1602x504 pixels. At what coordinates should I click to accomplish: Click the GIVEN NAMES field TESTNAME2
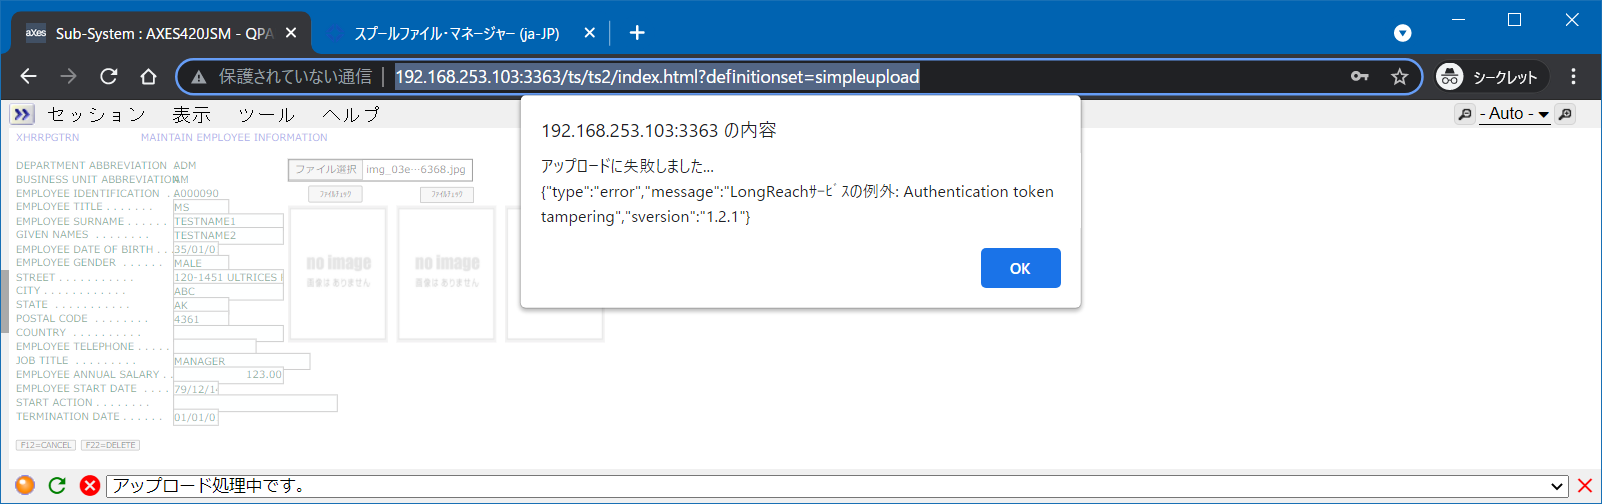coord(228,235)
